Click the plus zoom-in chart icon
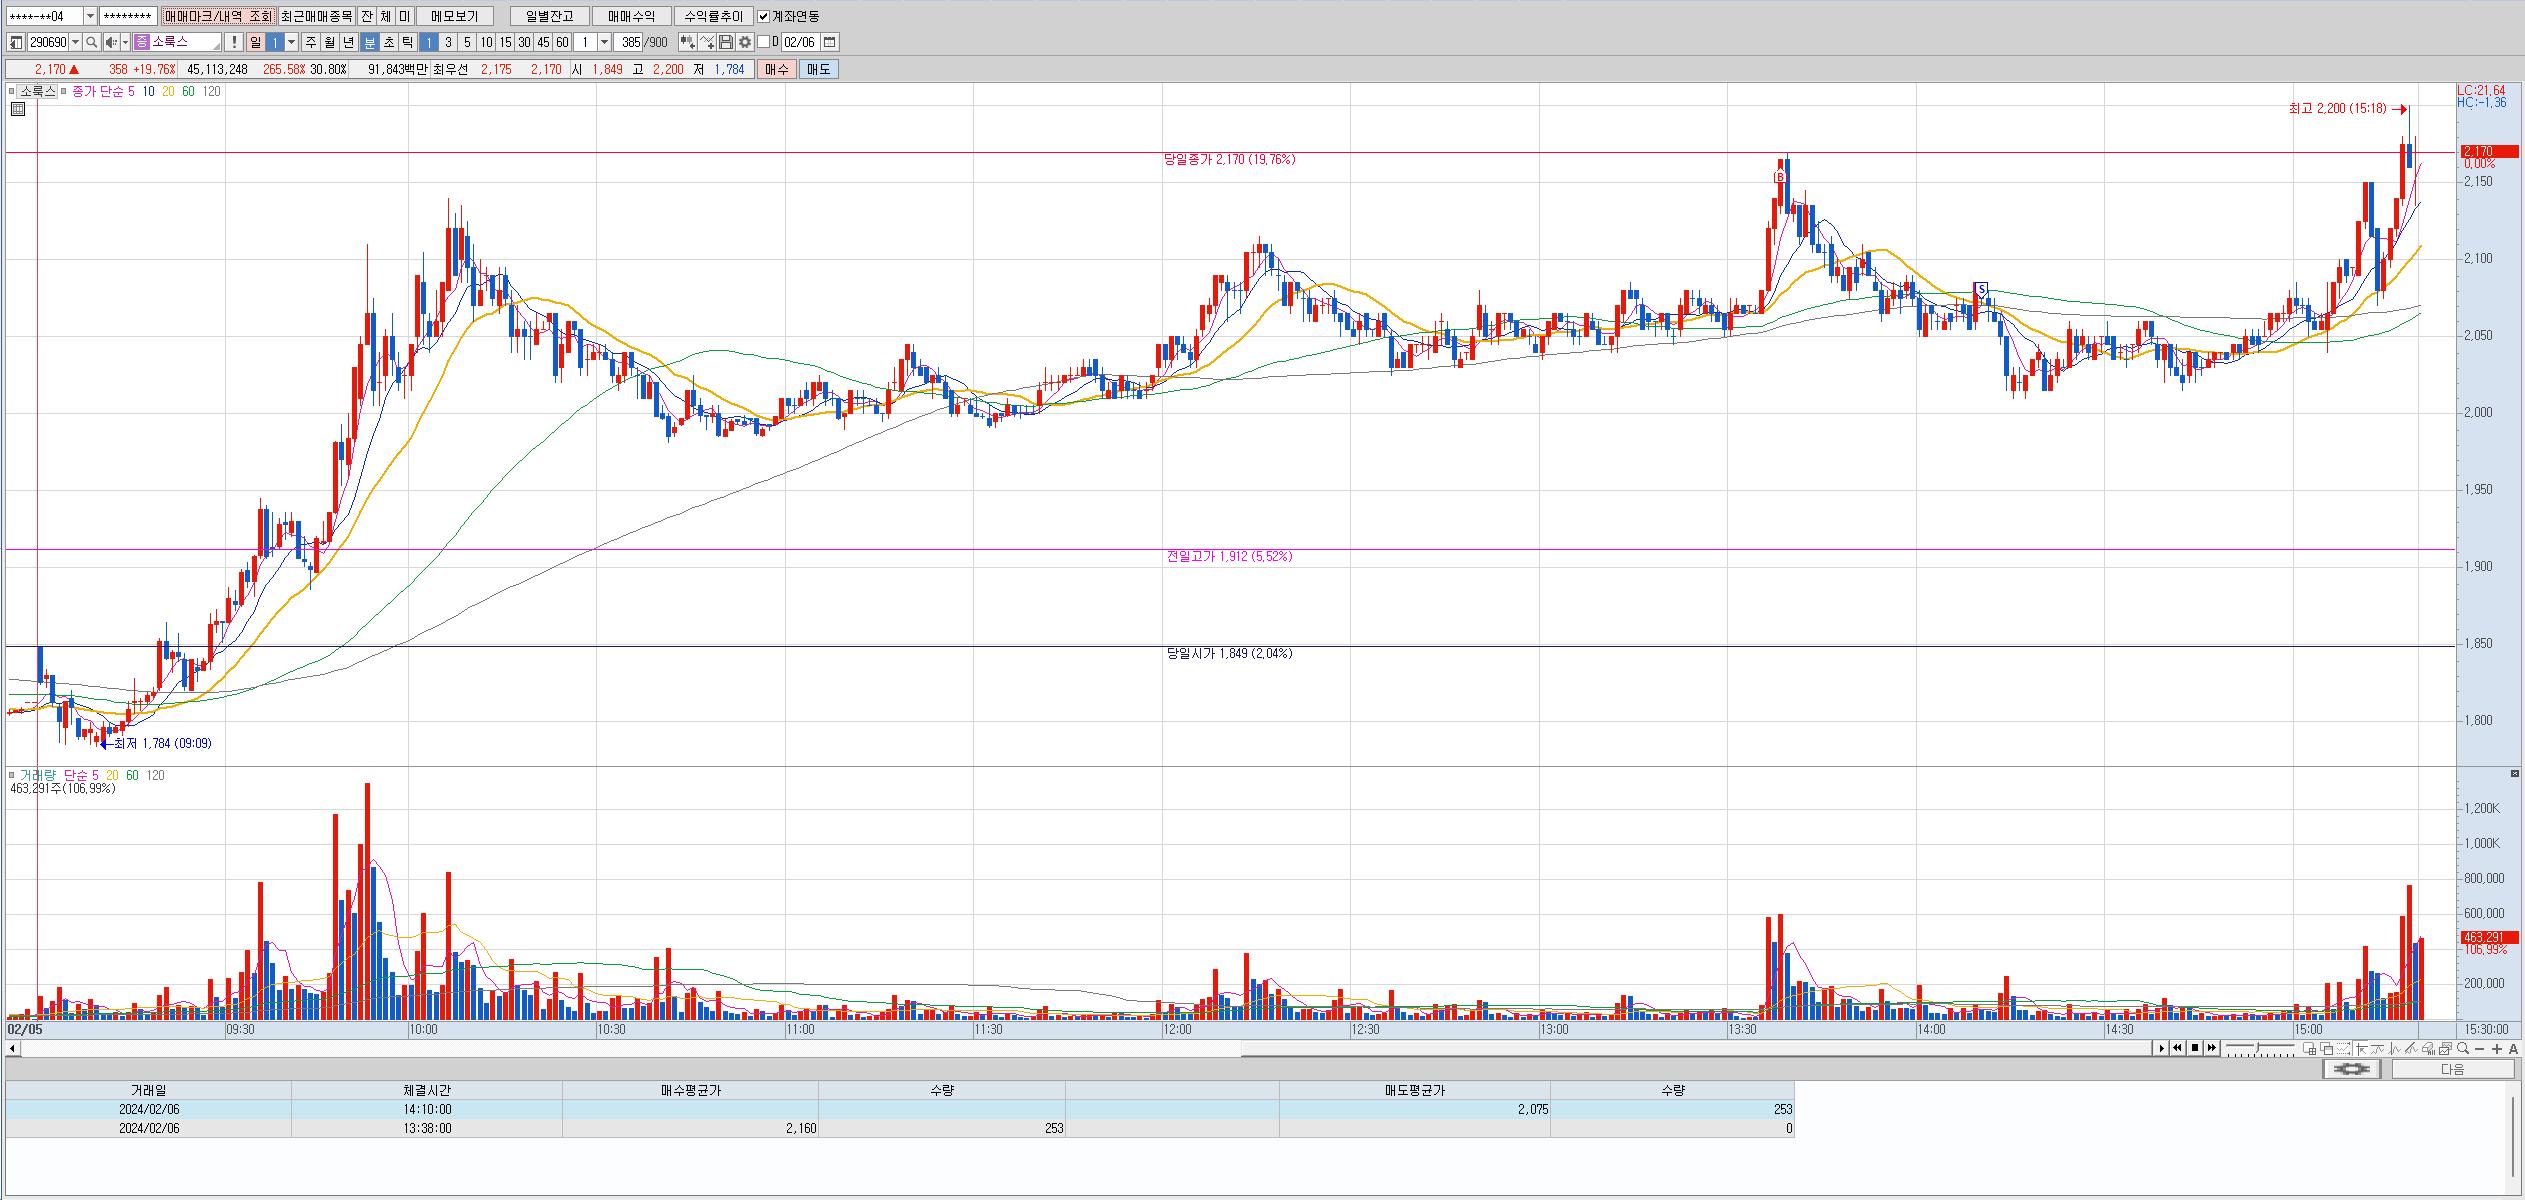This screenshot has width=2525, height=1200. 2497,1048
